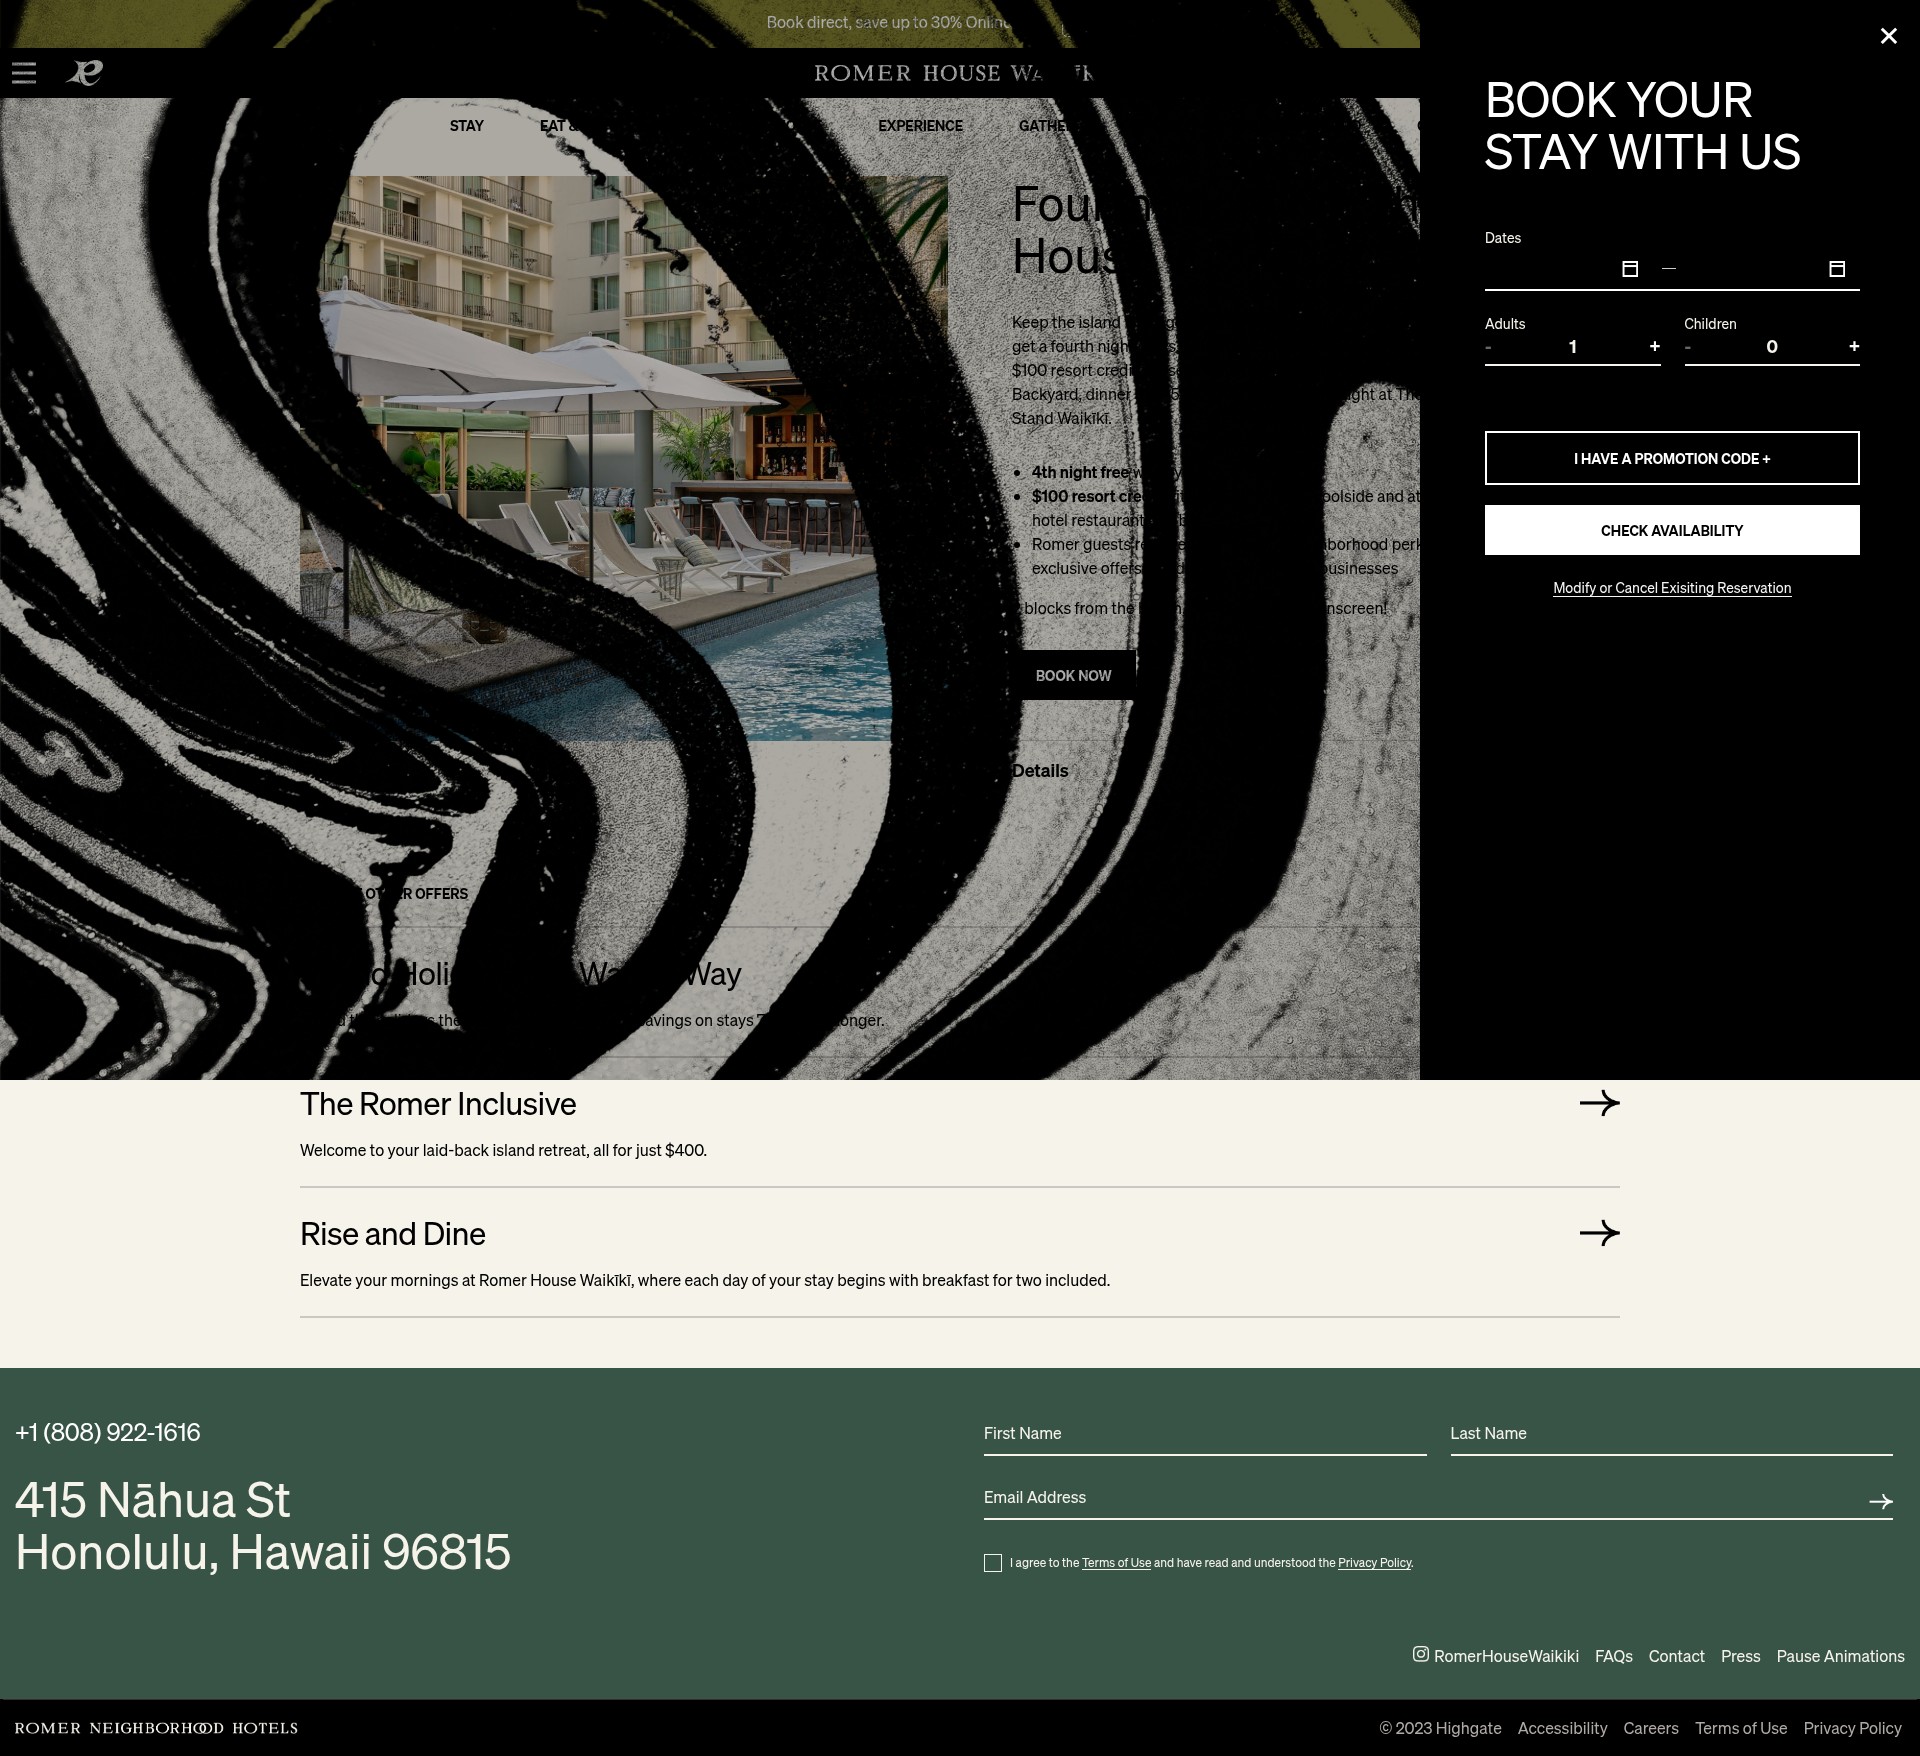Image resolution: width=1920 pixels, height=1756 pixels.
Task: Open the FAQs footer link
Action: (x=1613, y=1656)
